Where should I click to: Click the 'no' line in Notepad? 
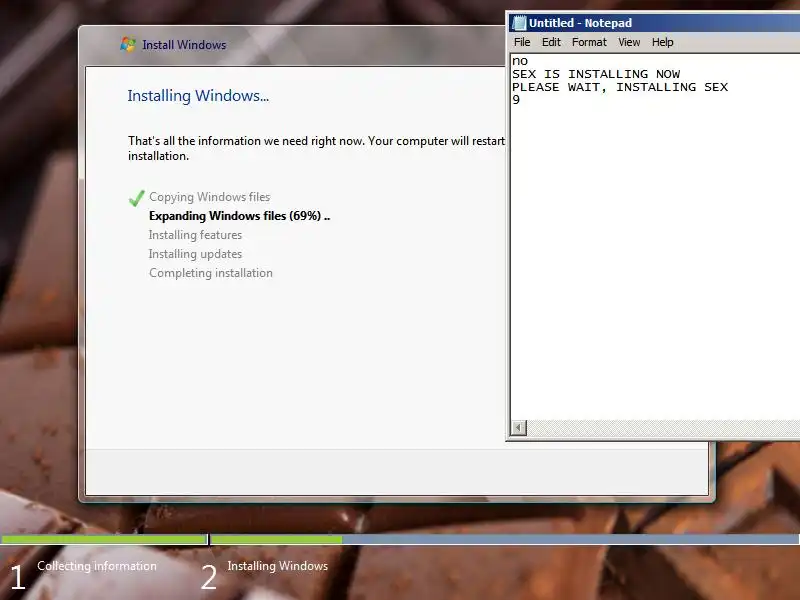[520, 61]
